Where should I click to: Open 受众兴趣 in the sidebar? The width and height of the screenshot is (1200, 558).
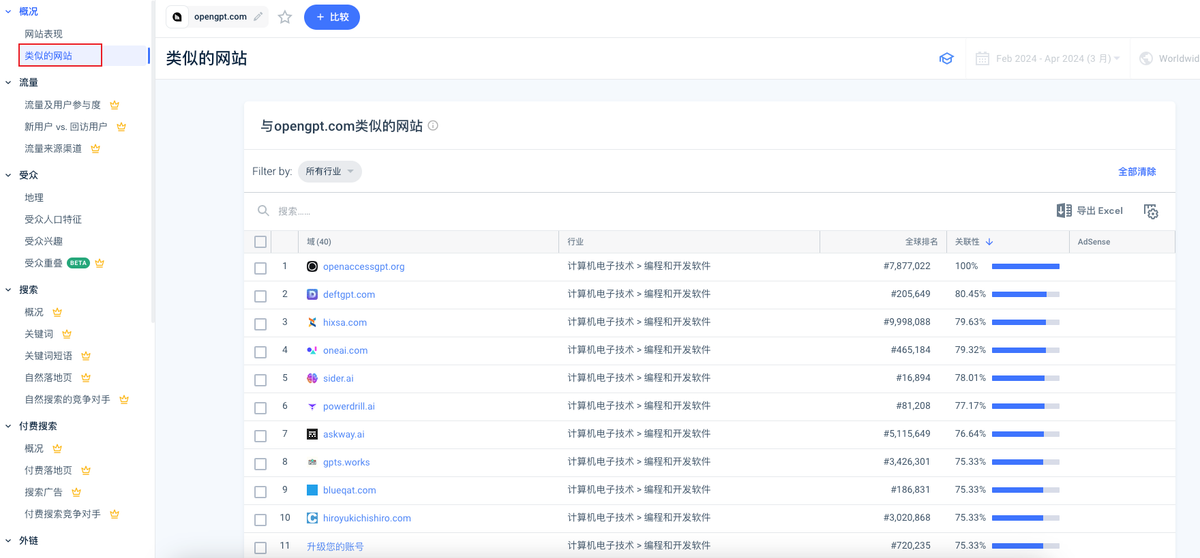(x=44, y=242)
